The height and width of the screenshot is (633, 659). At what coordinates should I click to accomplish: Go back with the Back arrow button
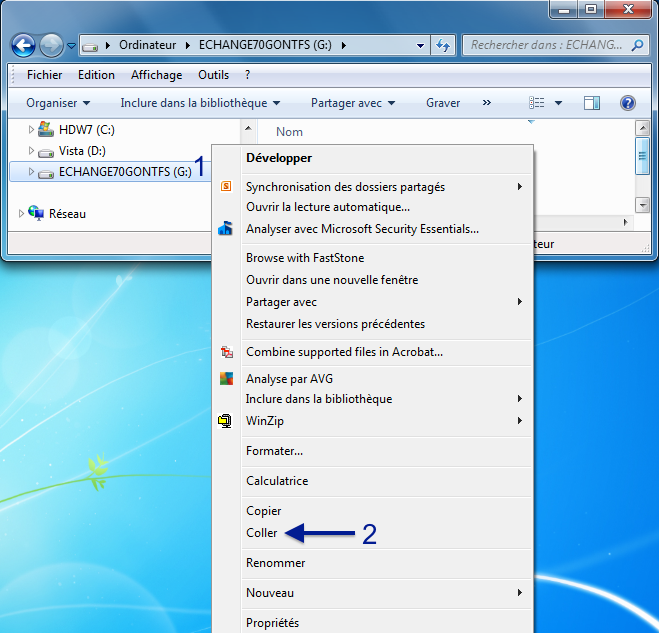point(23,45)
